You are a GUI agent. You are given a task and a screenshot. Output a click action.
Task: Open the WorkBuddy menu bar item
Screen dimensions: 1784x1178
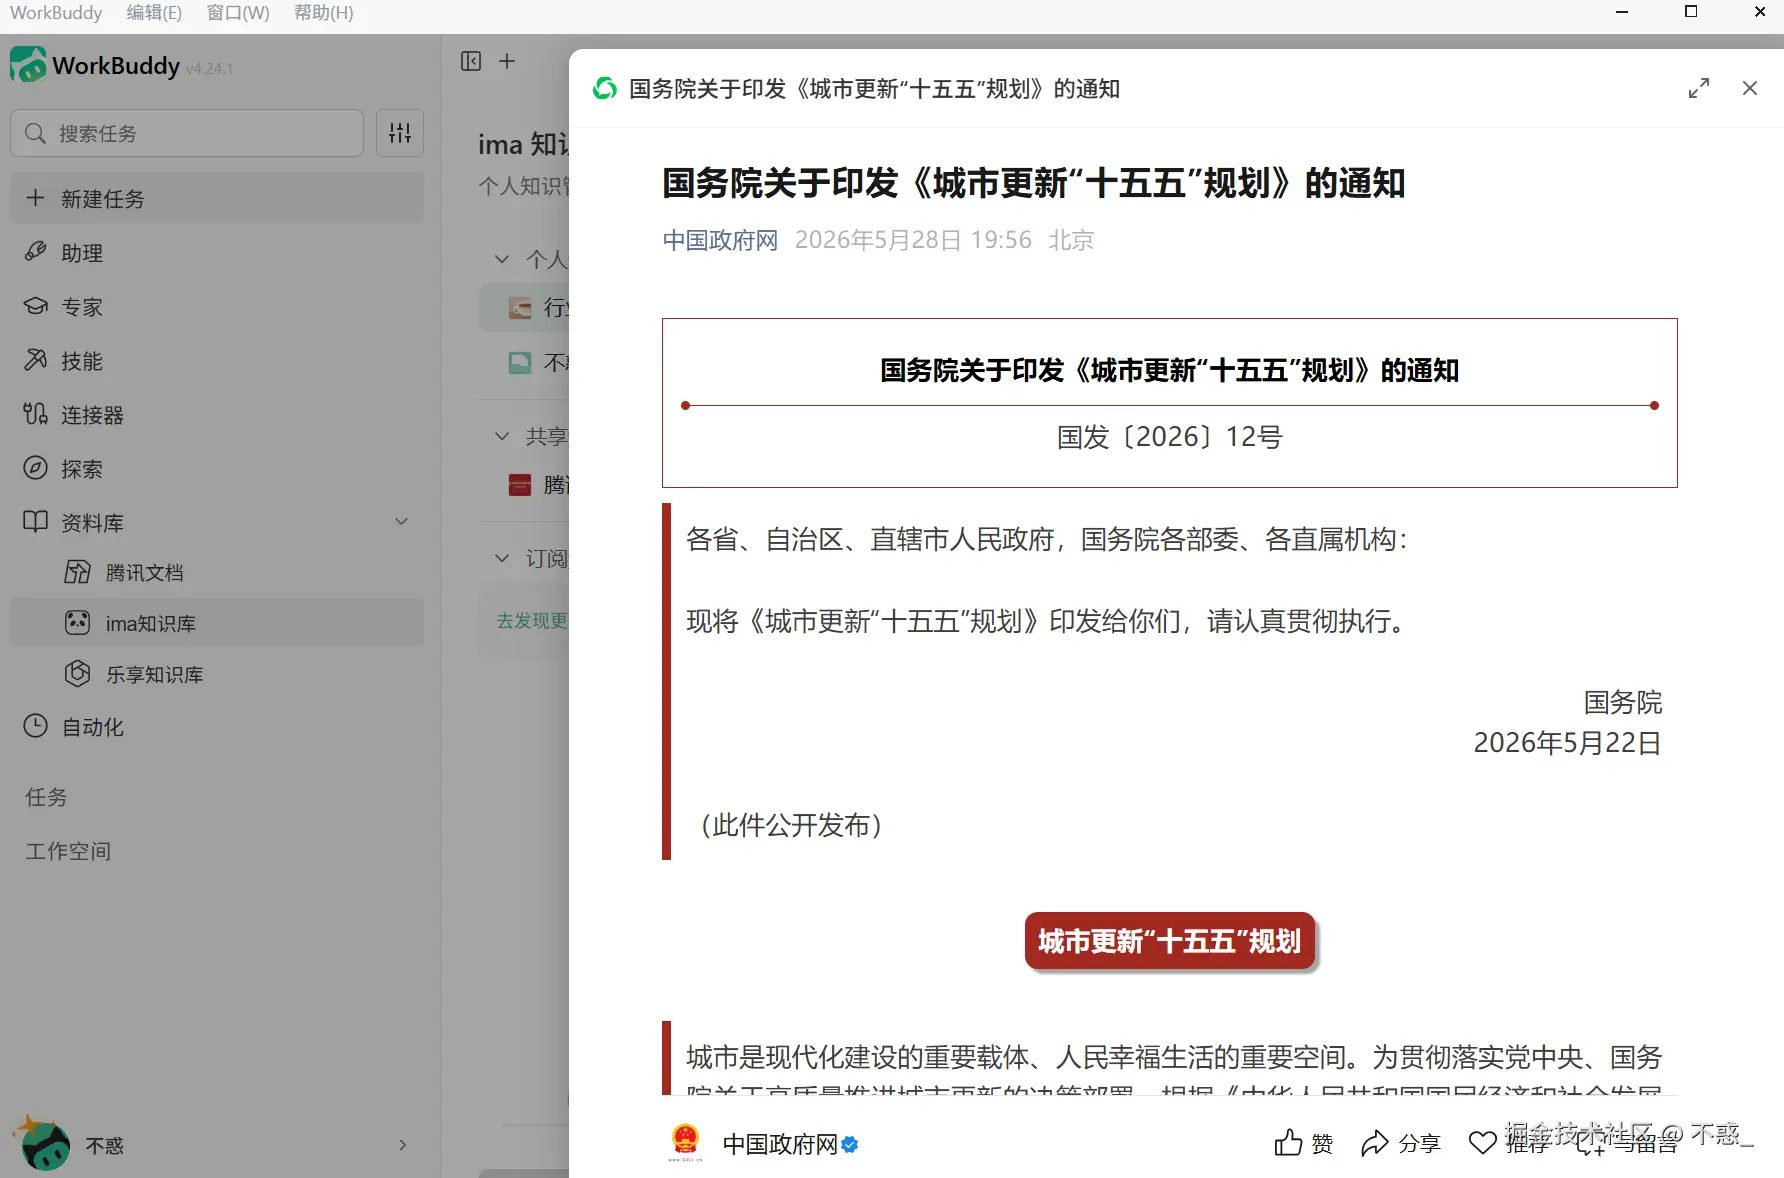click(56, 13)
